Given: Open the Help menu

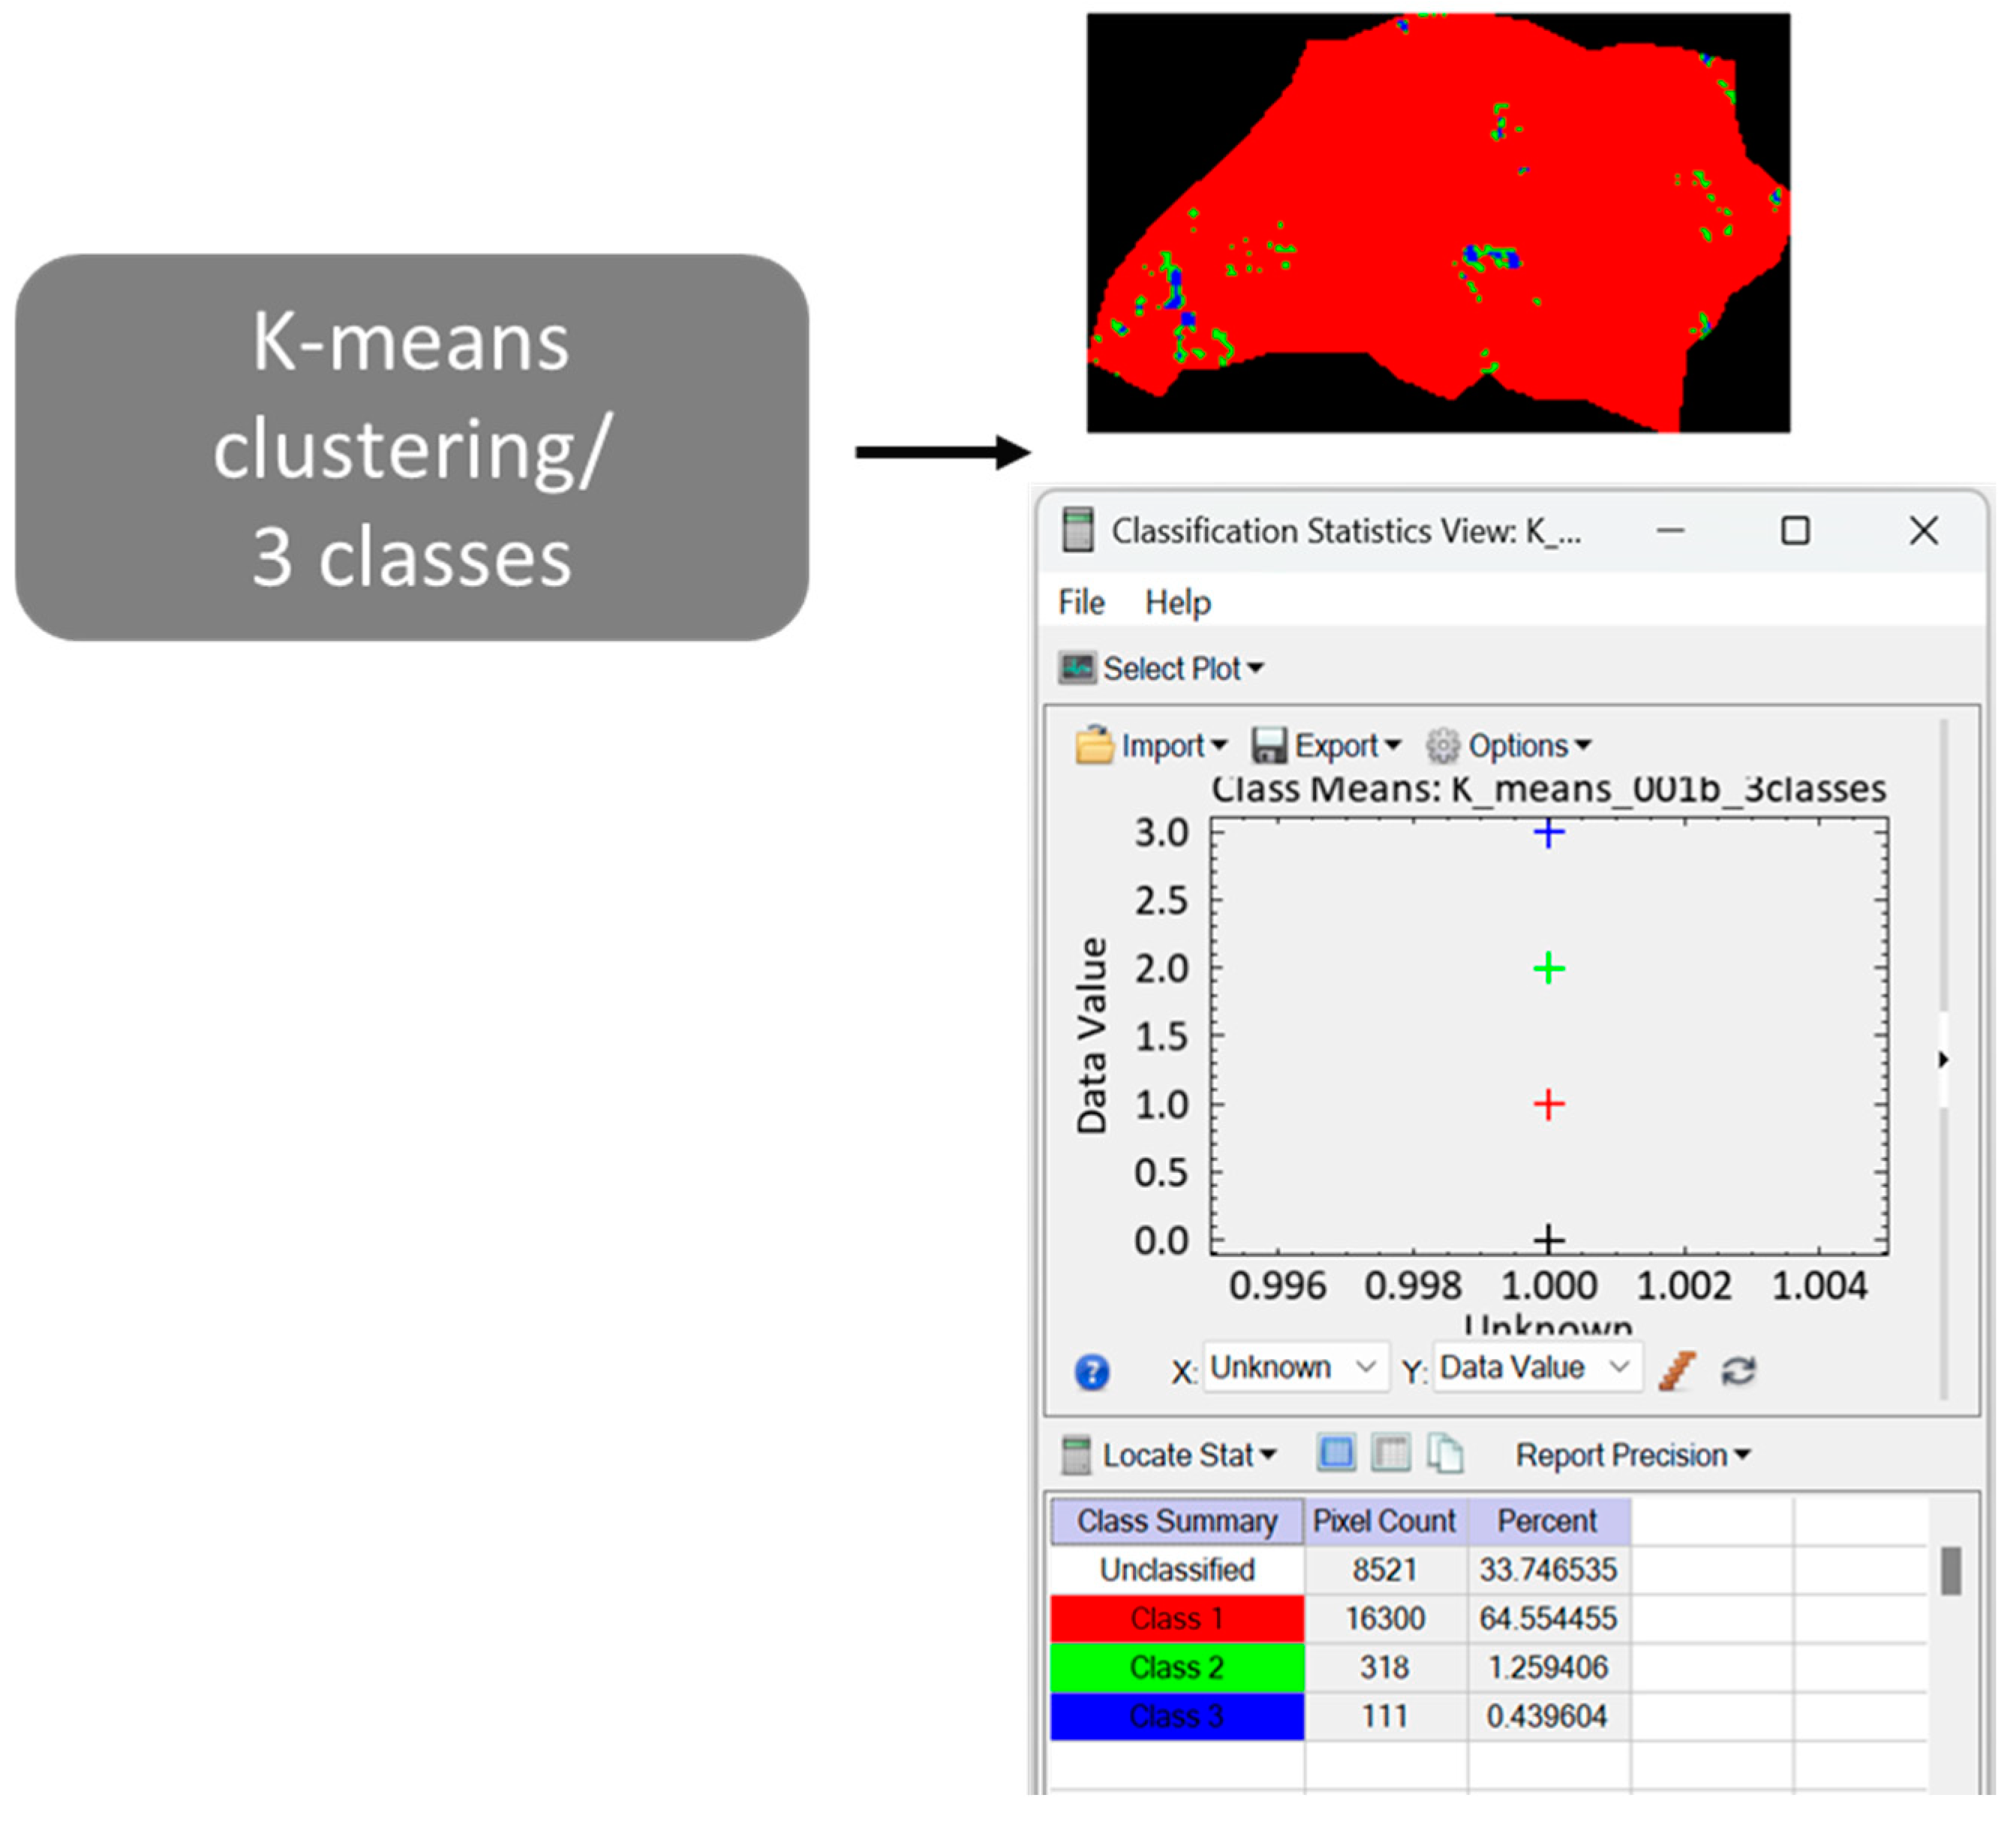Looking at the screenshot, I should tap(1177, 602).
